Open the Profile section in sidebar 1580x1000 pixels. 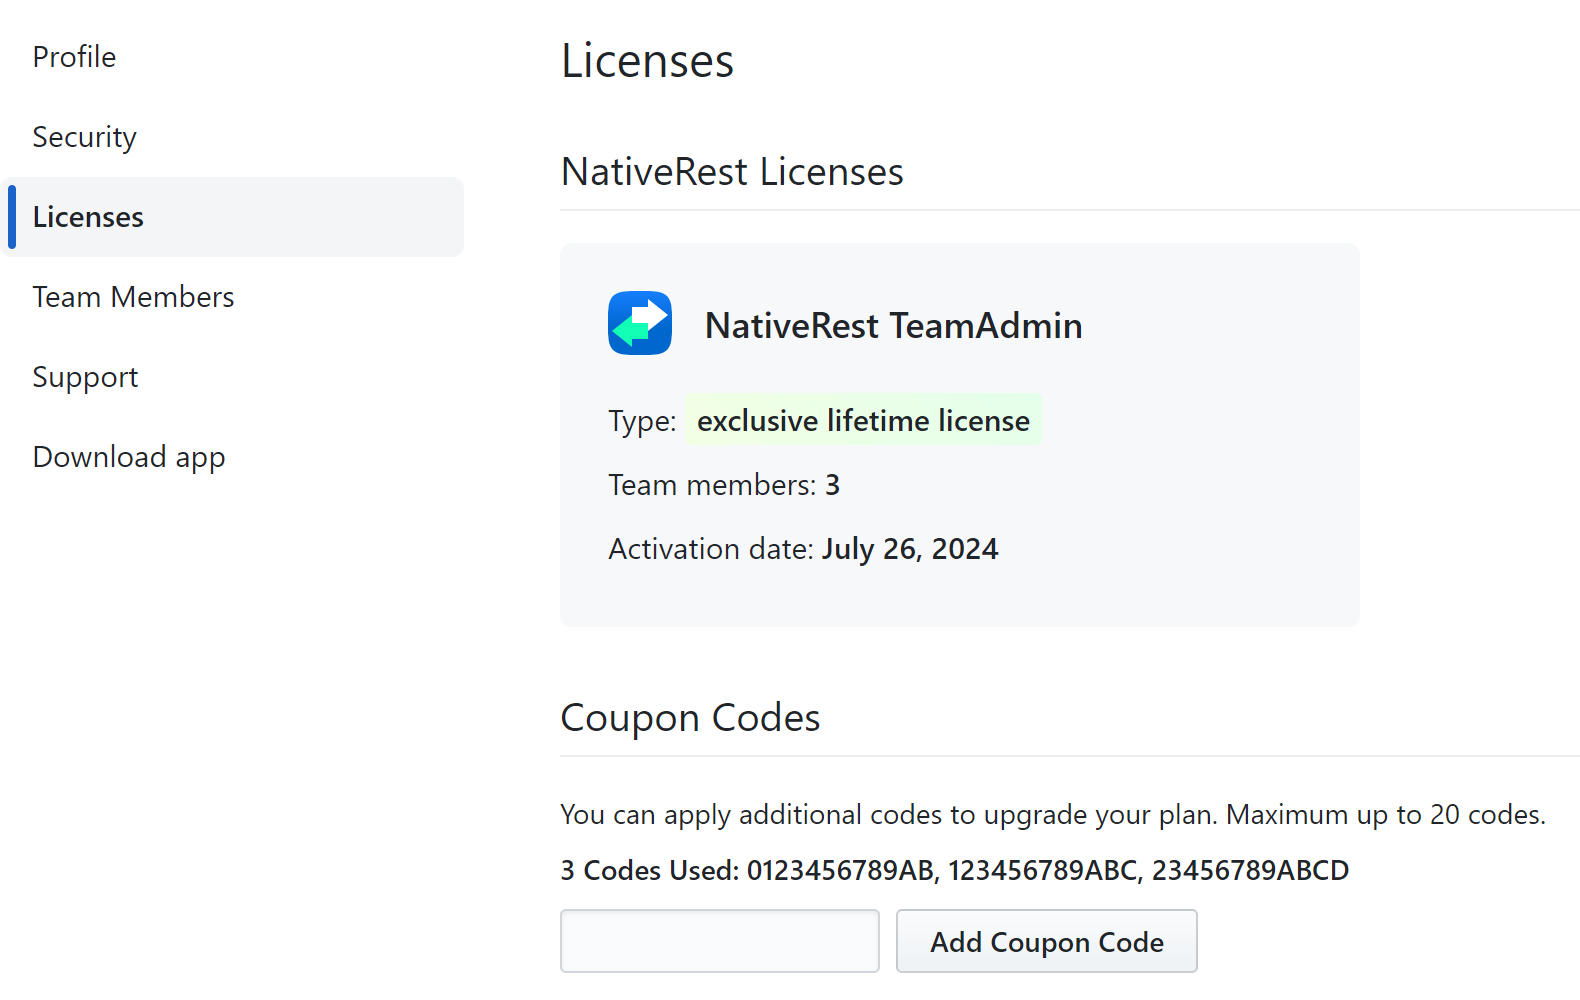(74, 57)
